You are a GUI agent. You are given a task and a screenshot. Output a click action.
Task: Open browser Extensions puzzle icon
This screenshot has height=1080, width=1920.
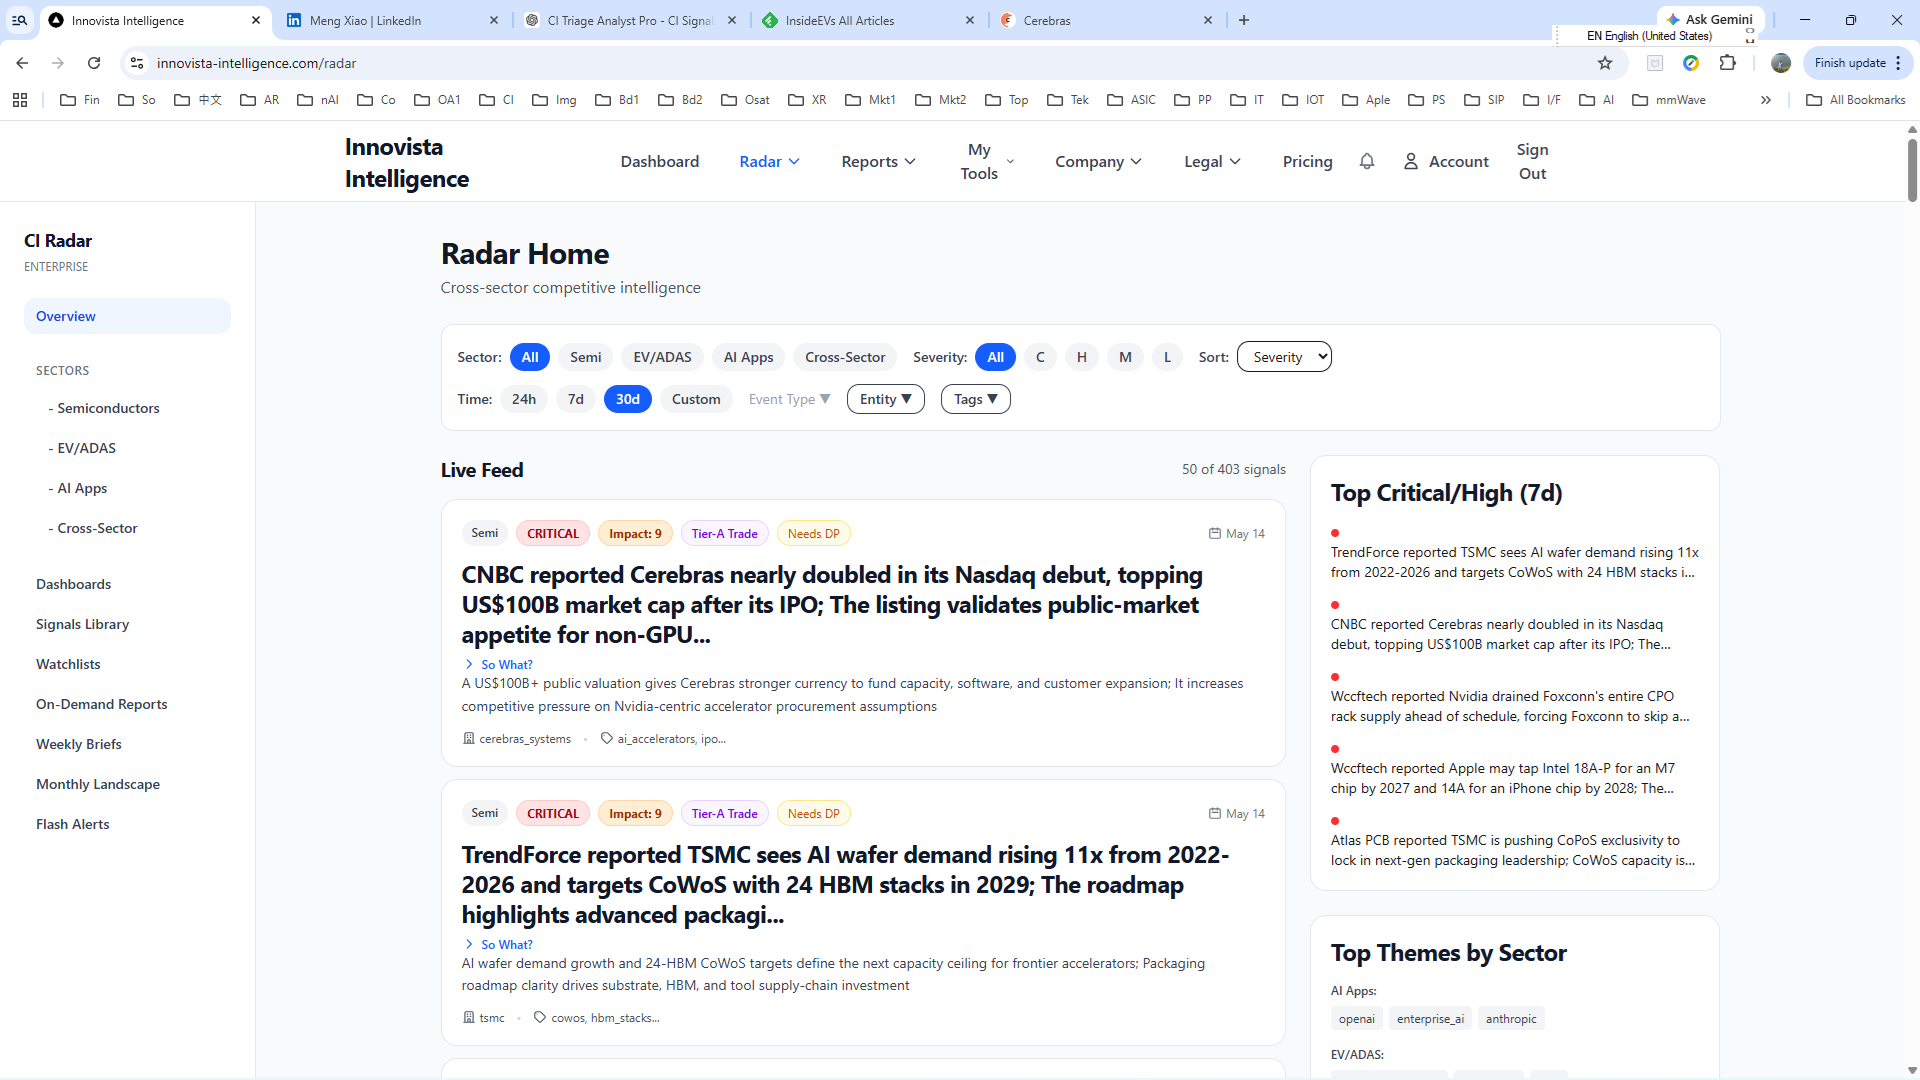tap(1727, 63)
